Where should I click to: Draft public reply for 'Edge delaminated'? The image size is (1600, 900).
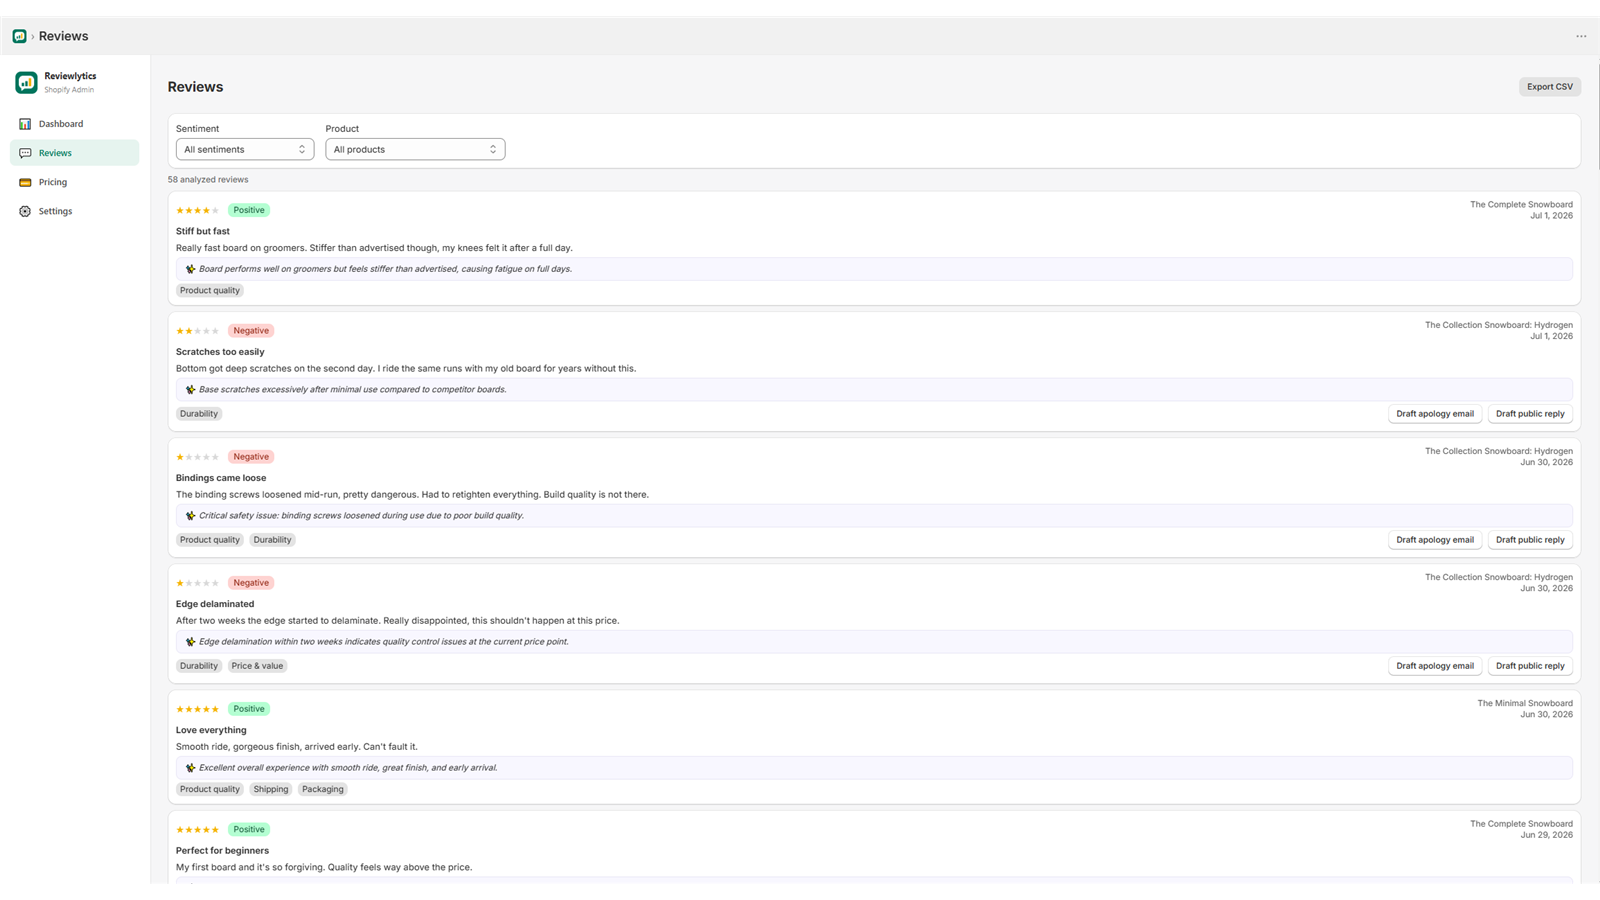[x=1530, y=666]
